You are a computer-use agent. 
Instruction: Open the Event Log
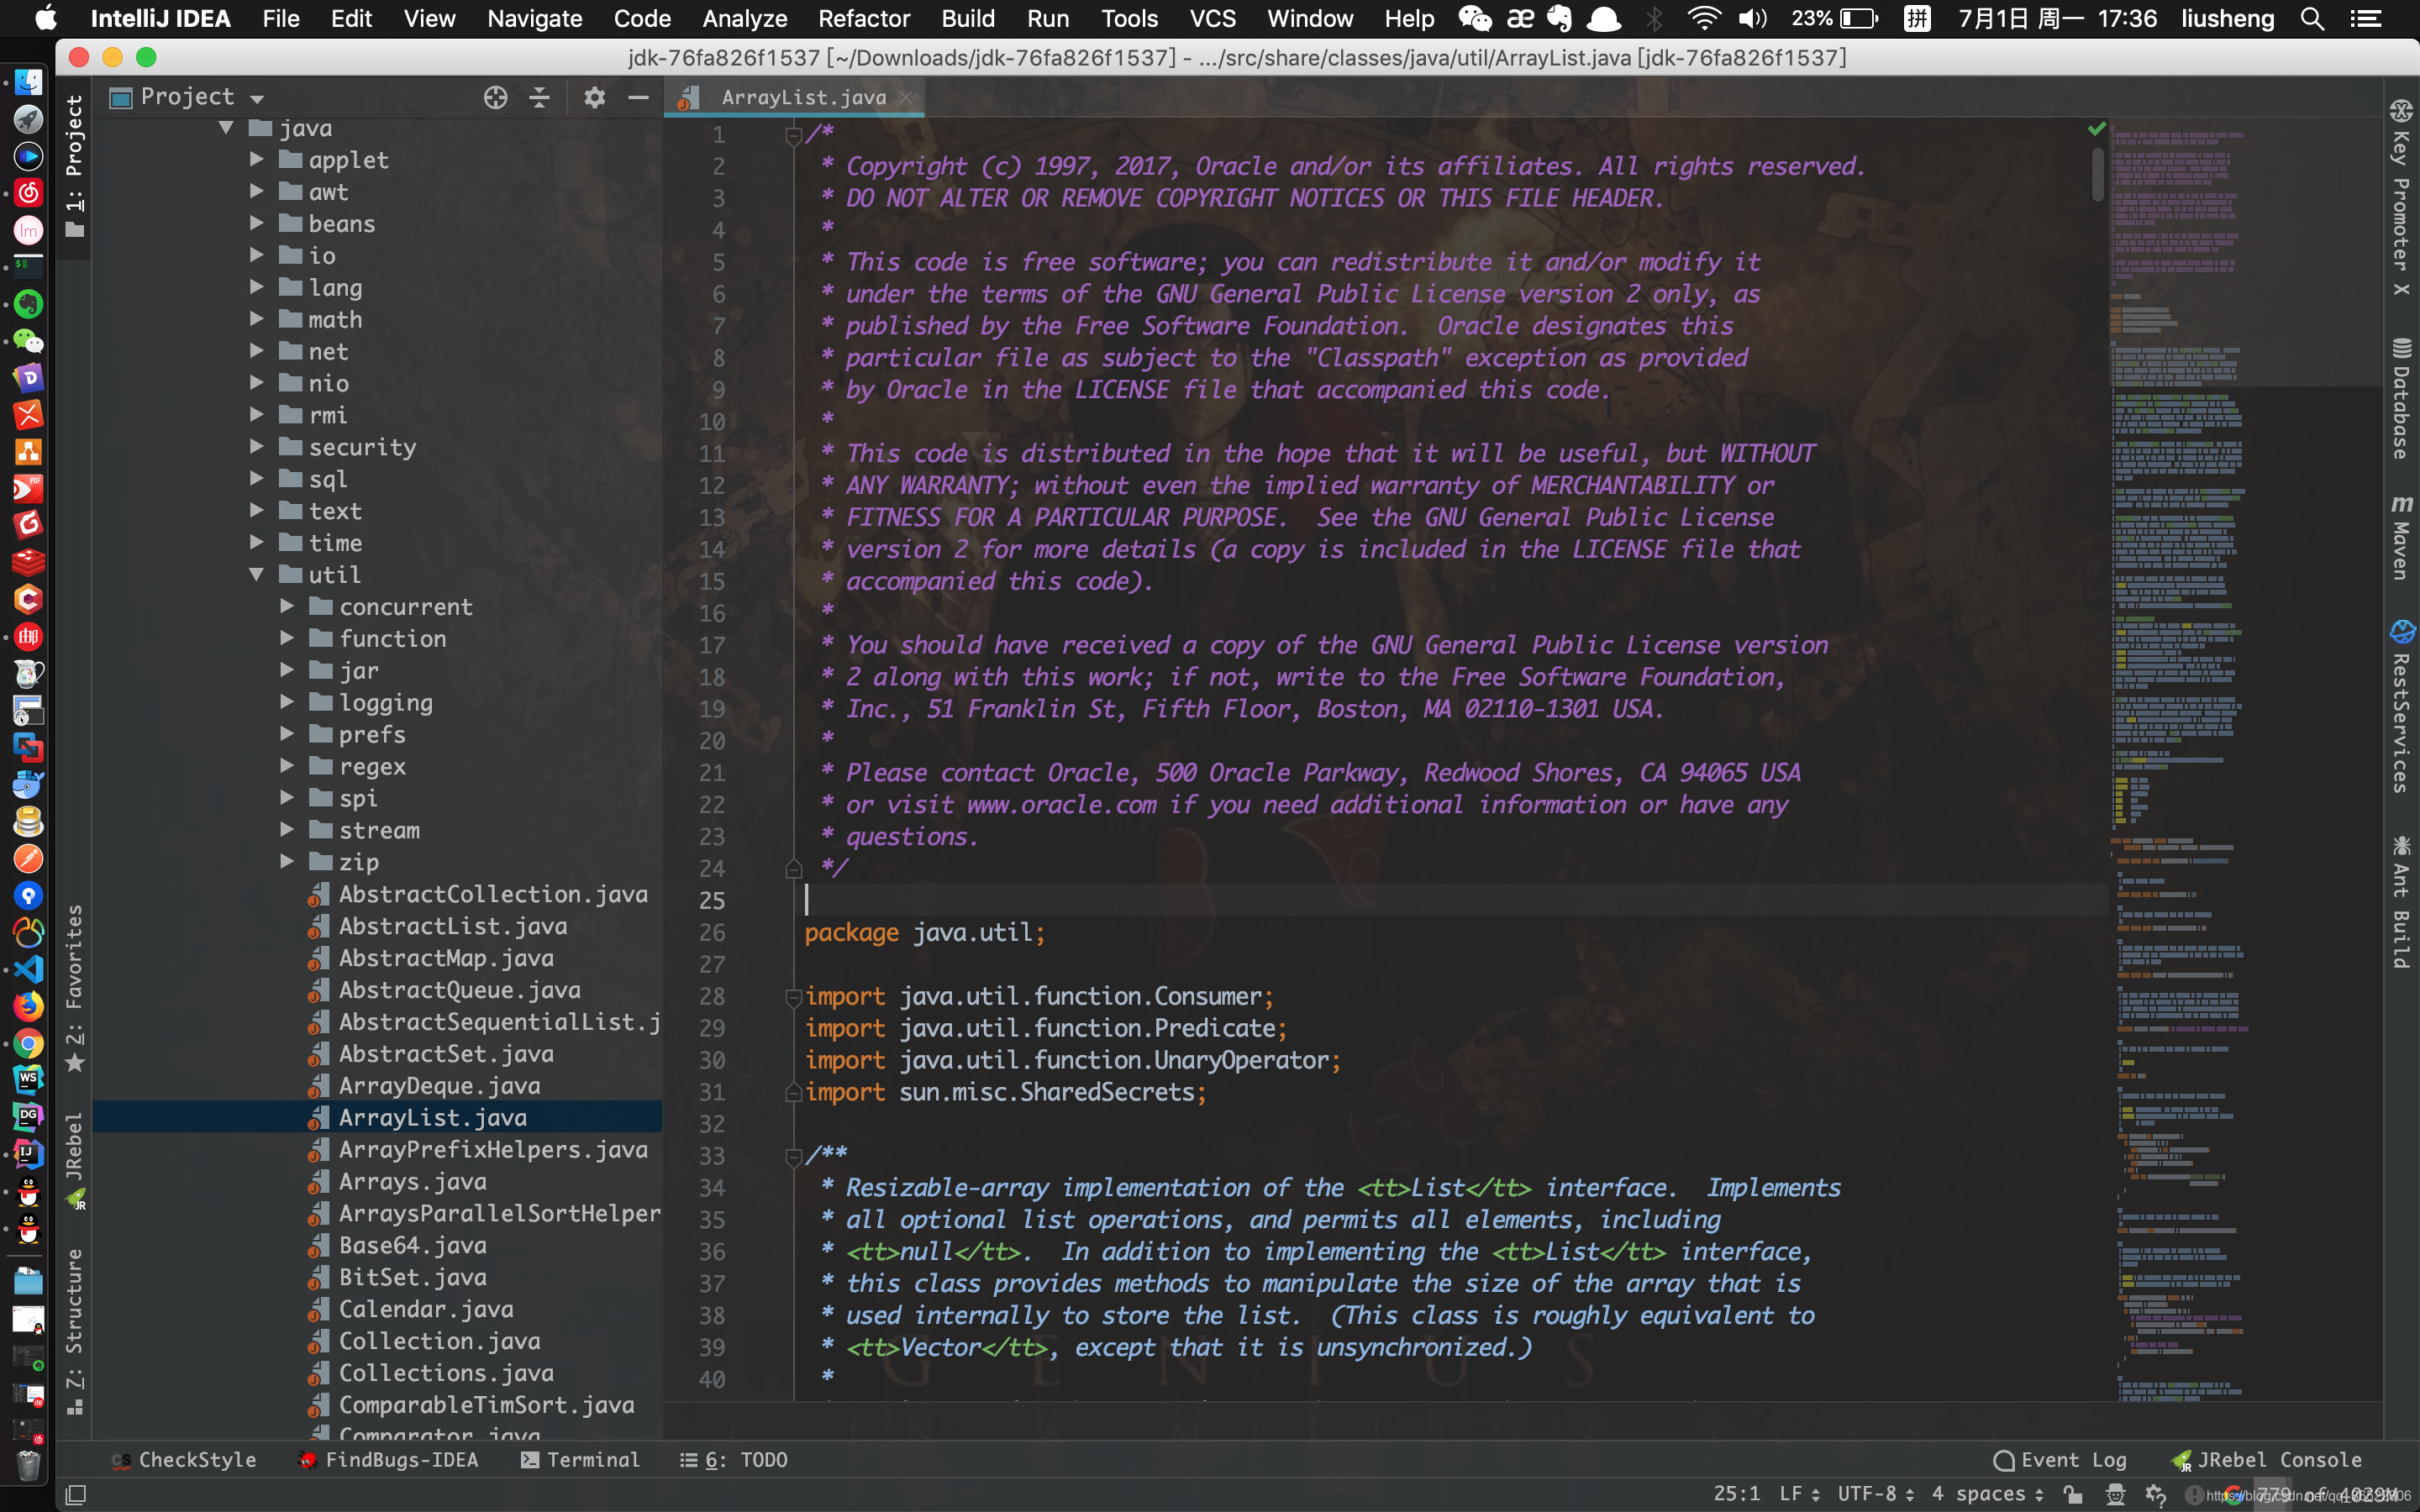coord(2060,1460)
